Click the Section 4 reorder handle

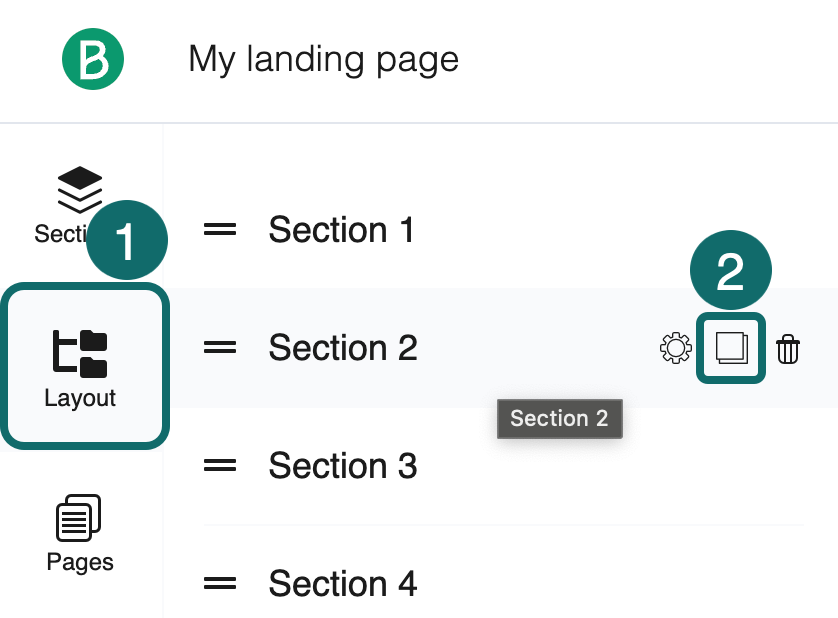click(x=220, y=584)
